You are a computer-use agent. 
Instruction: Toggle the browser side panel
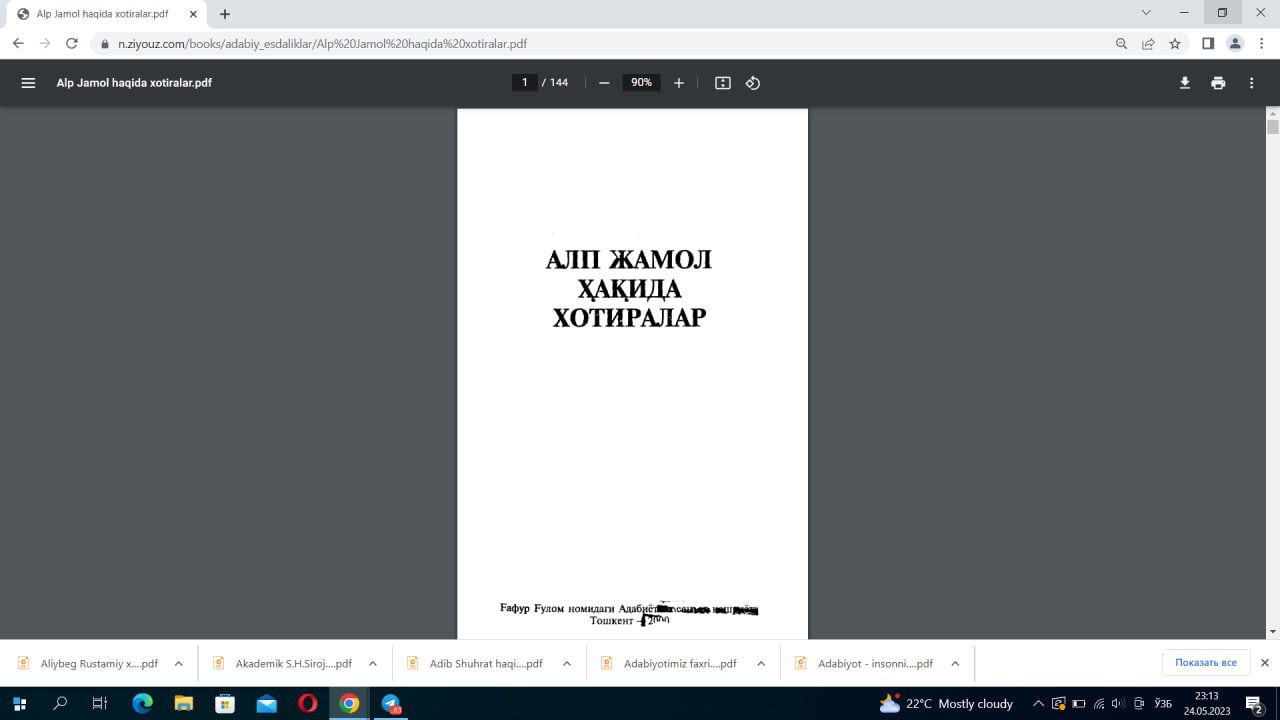(x=1208, y=44)
